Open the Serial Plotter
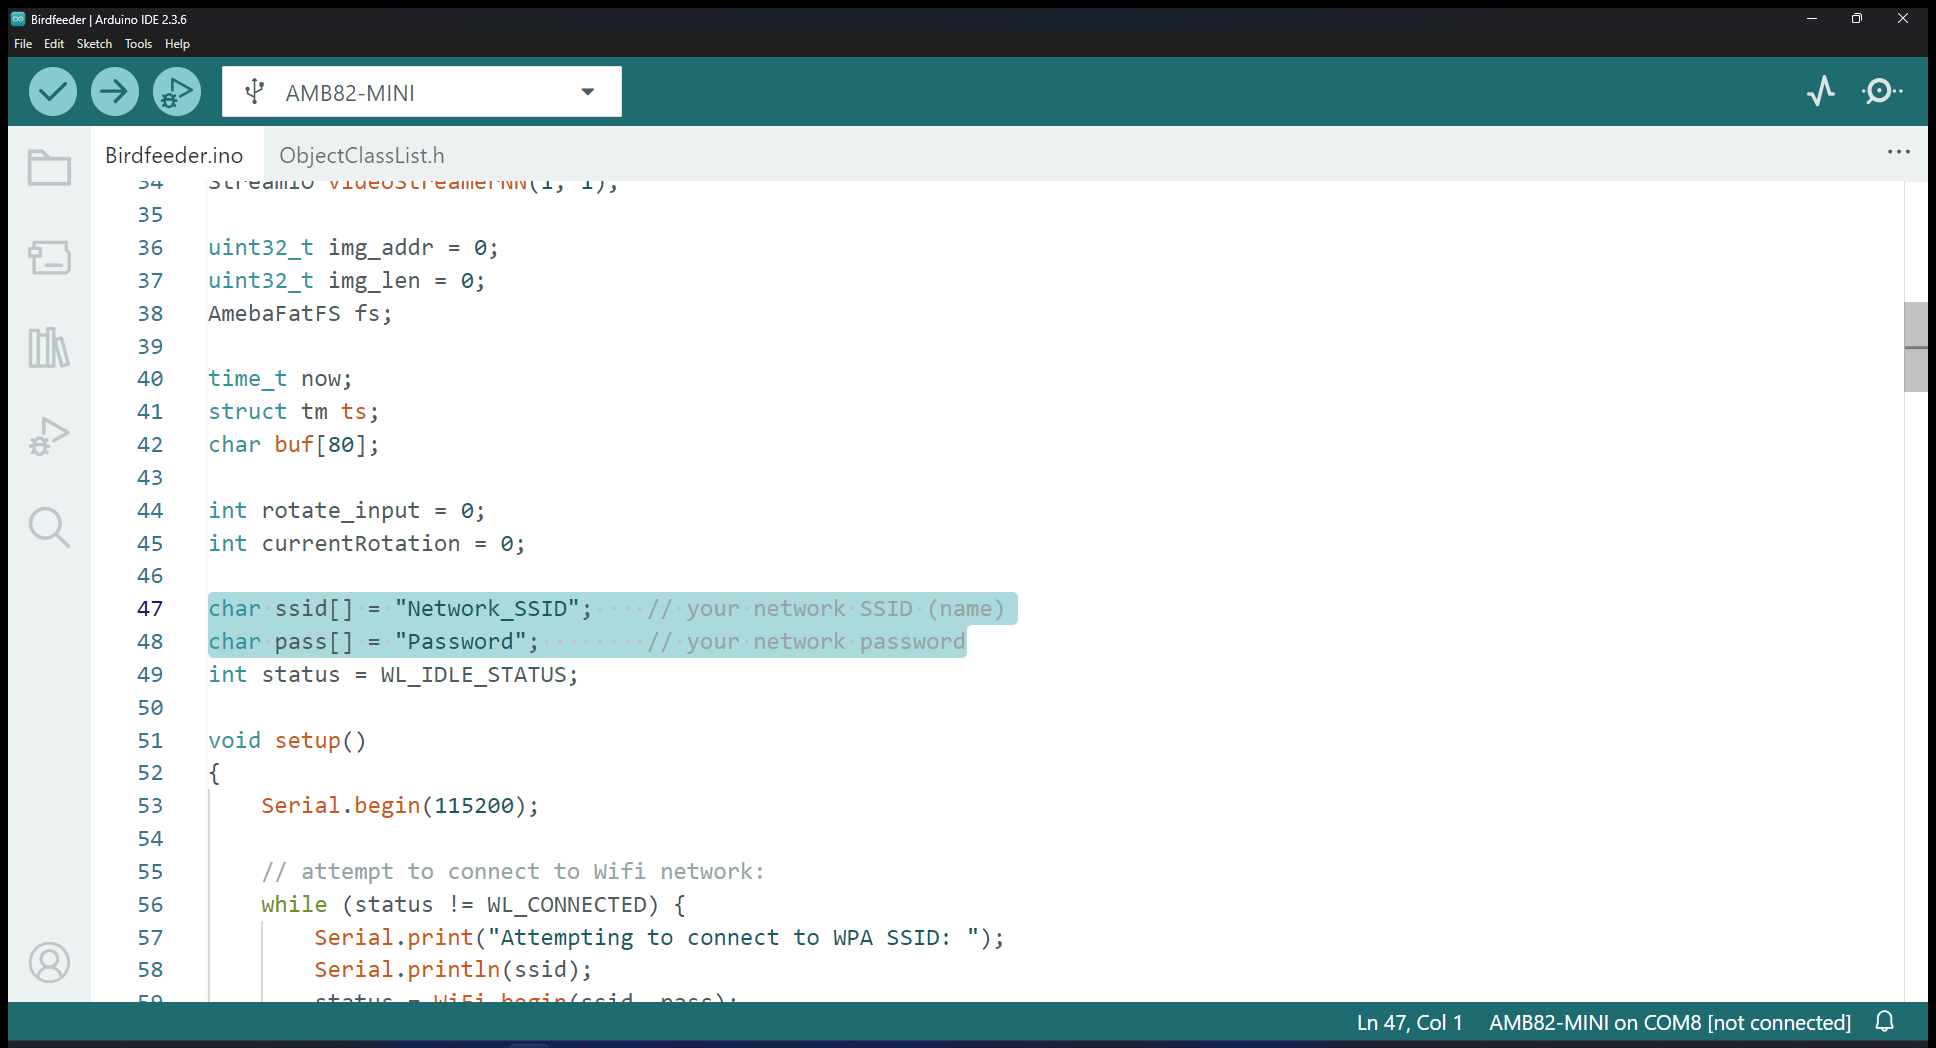Viewport: 1936px width, 1048px height. (x=1821, y=92)
